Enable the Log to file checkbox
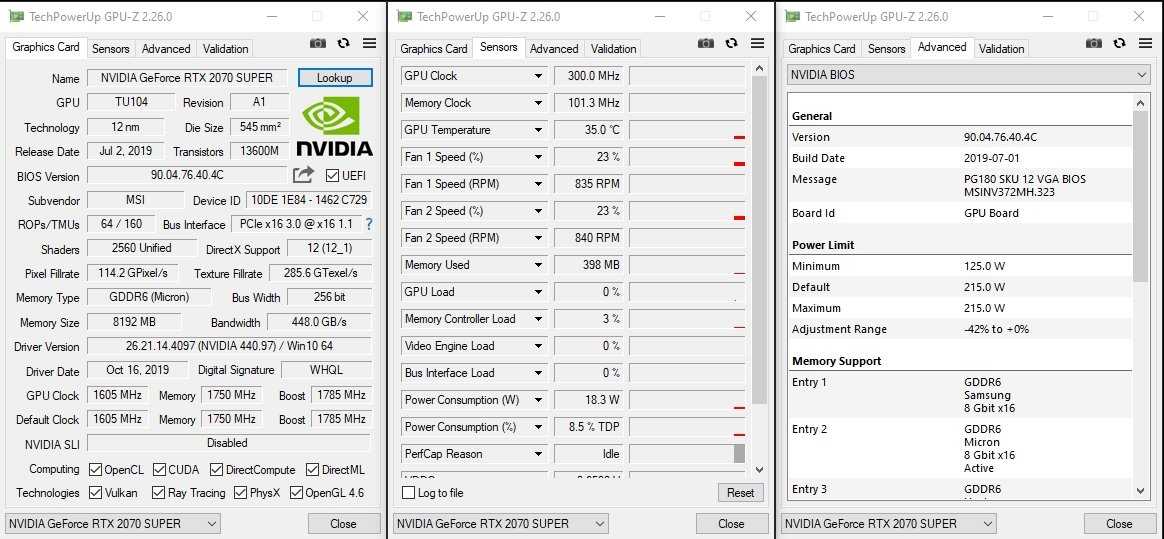Viewport: 1164px width, 539px height. tap(408, 493)
